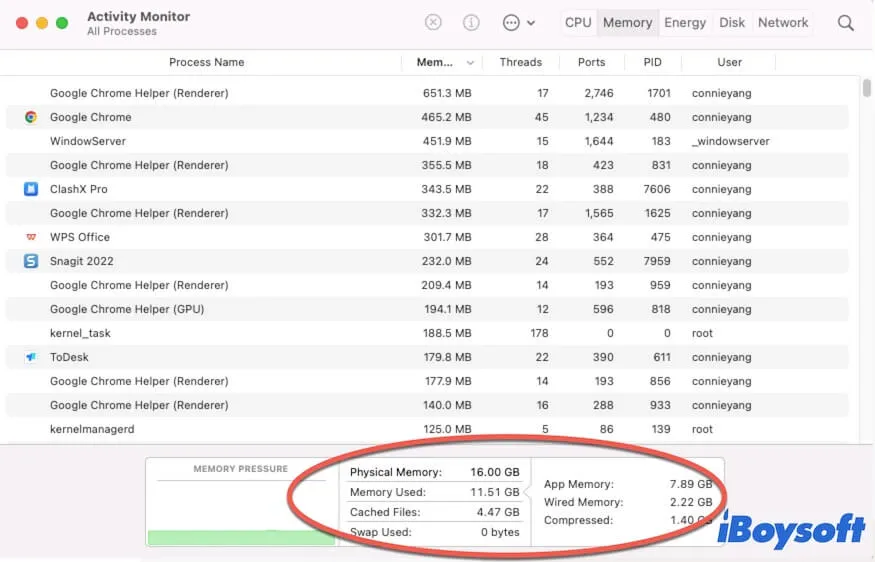Image resolution: width=875 pixels, height=562 pixels.
Task: Open the ellipsis actions menu
Action: pos(518,22)
